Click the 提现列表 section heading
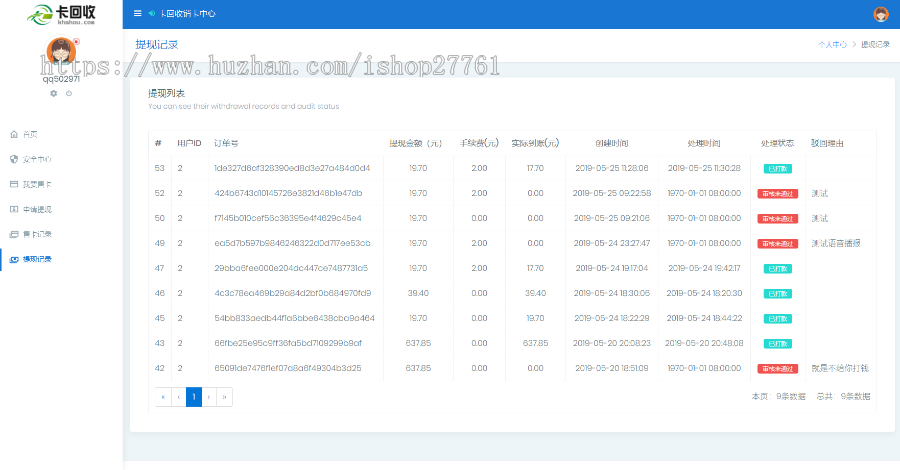The image size is (900, 470). pyautogui.click(x=166, y=93)
